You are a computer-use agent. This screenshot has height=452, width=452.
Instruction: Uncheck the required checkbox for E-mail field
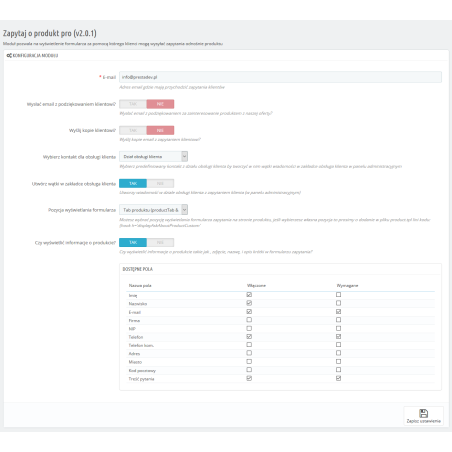click(x=338, y=312)
